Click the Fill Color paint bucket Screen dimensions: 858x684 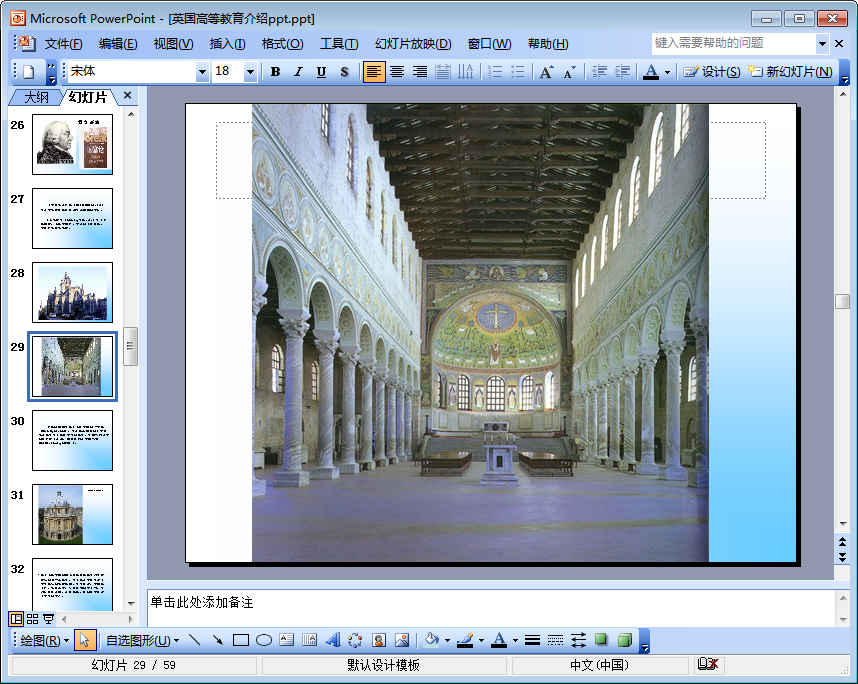[x=432, y=640]
